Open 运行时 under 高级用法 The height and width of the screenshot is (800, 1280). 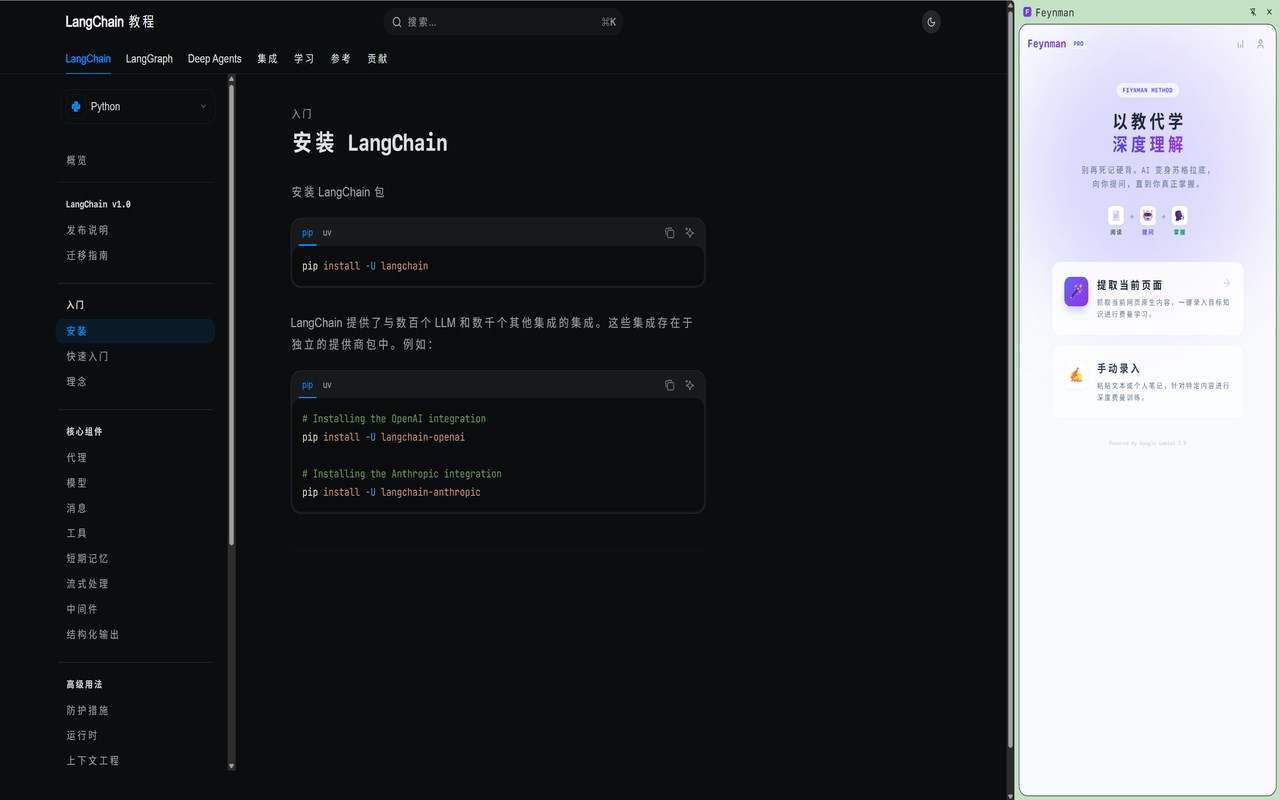click(82, 735)
